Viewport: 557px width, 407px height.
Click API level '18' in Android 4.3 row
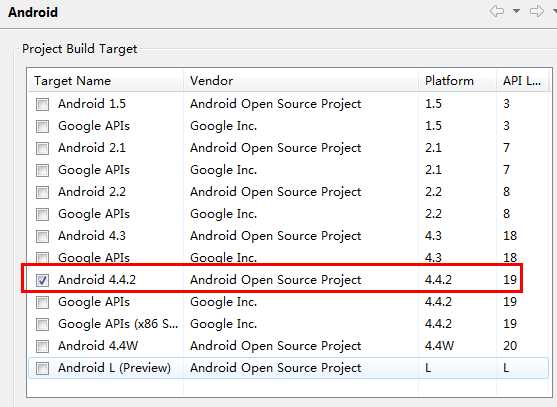(x=510, y=236)
